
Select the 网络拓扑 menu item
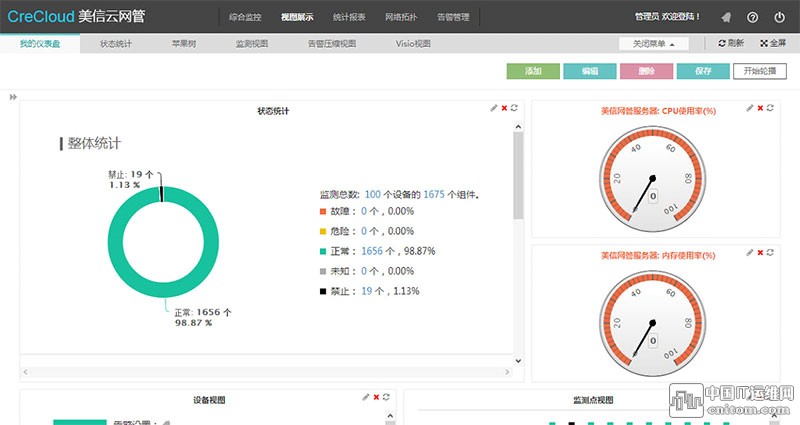click(x=400, y=17)
